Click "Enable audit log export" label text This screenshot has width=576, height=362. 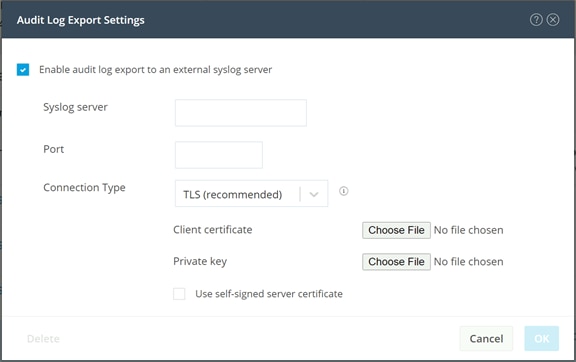click(x=155, y=70)
